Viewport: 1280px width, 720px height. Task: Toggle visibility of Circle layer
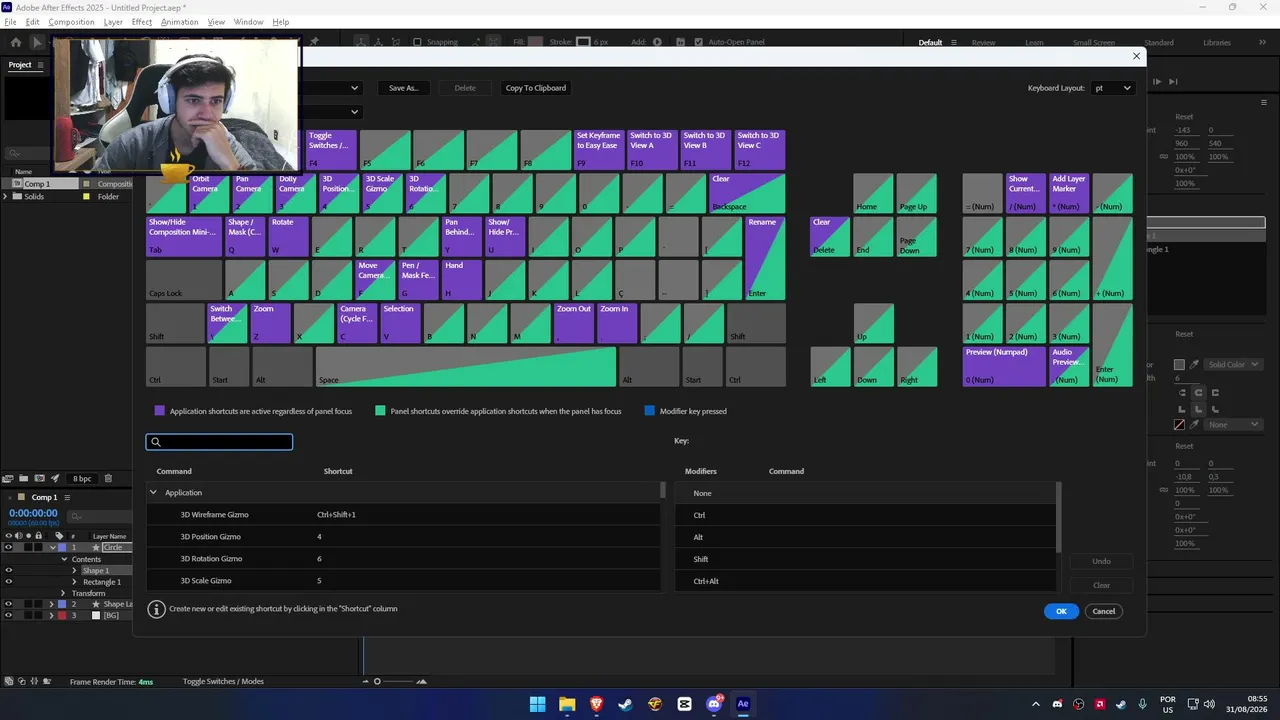click(x=8, y=548)
